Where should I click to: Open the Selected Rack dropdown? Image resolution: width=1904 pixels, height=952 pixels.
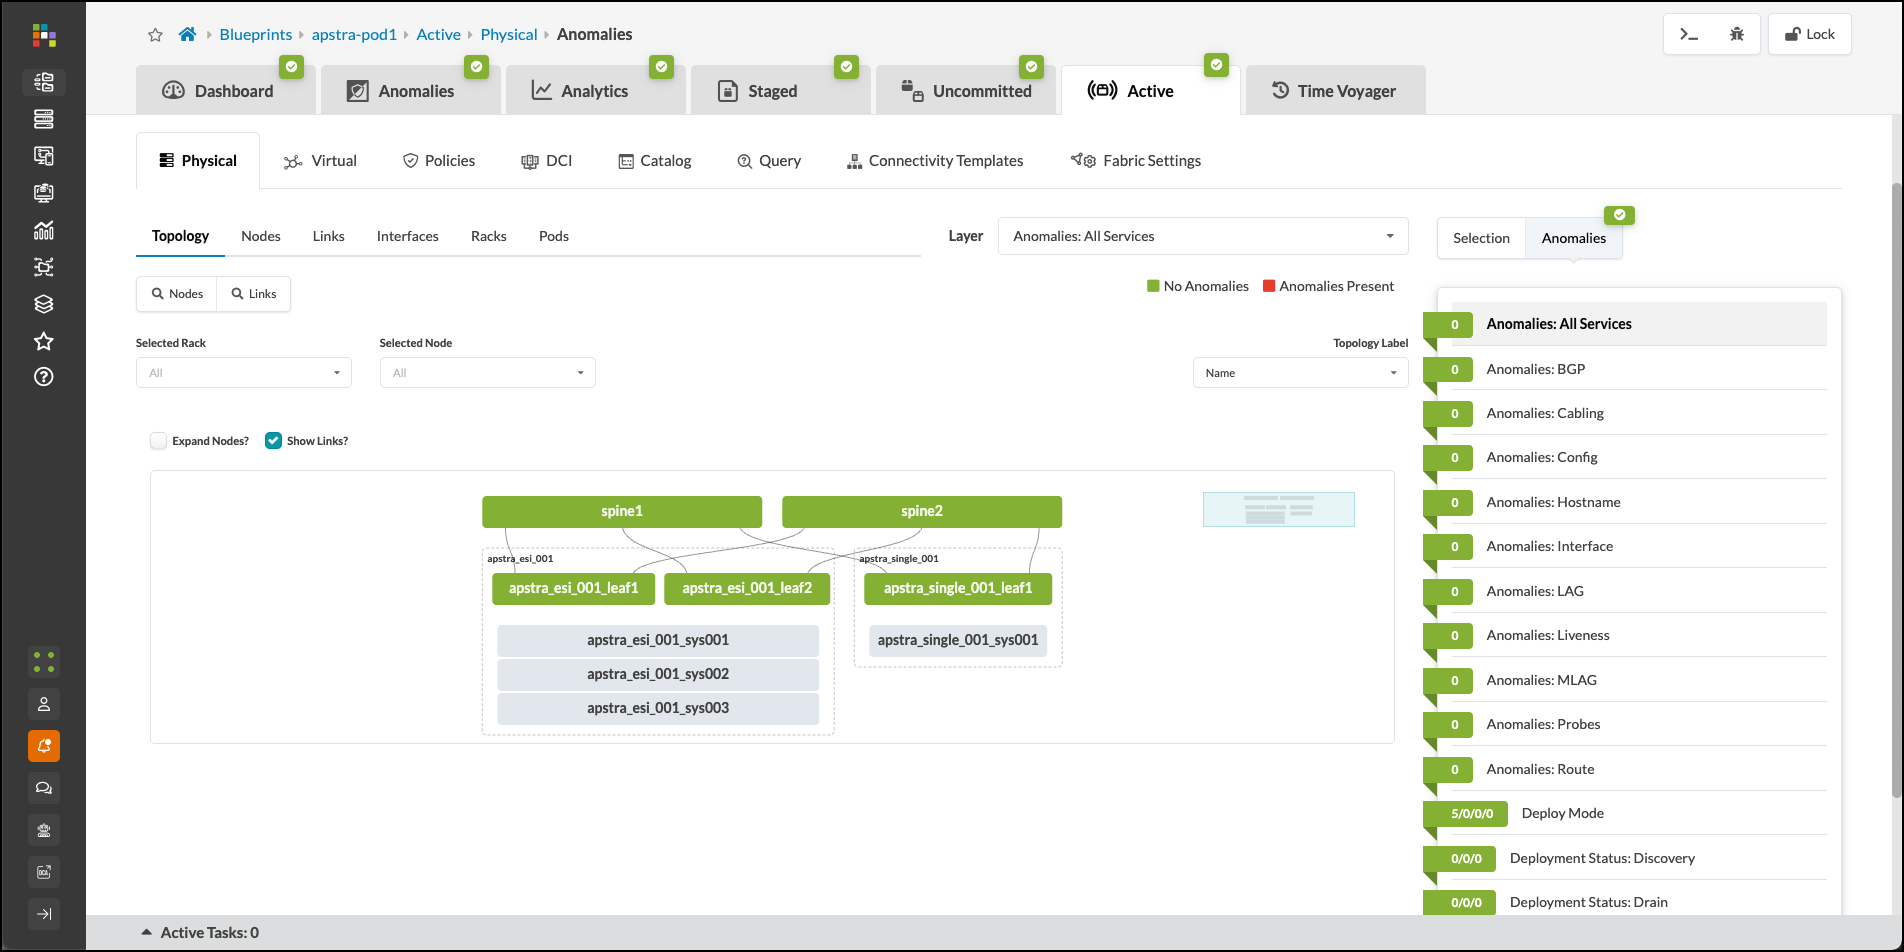(243, 372)
